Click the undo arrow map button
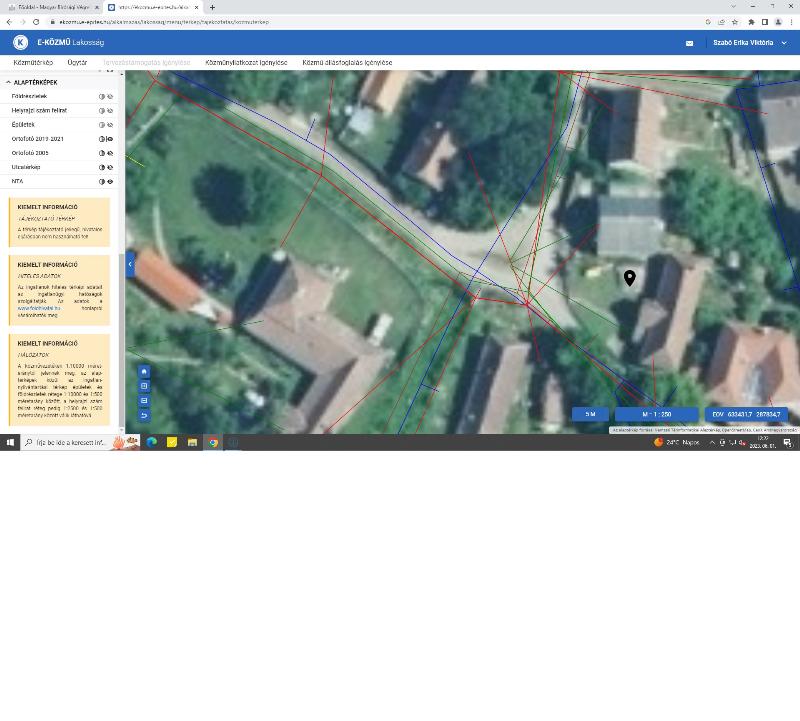 click(144, 415)
